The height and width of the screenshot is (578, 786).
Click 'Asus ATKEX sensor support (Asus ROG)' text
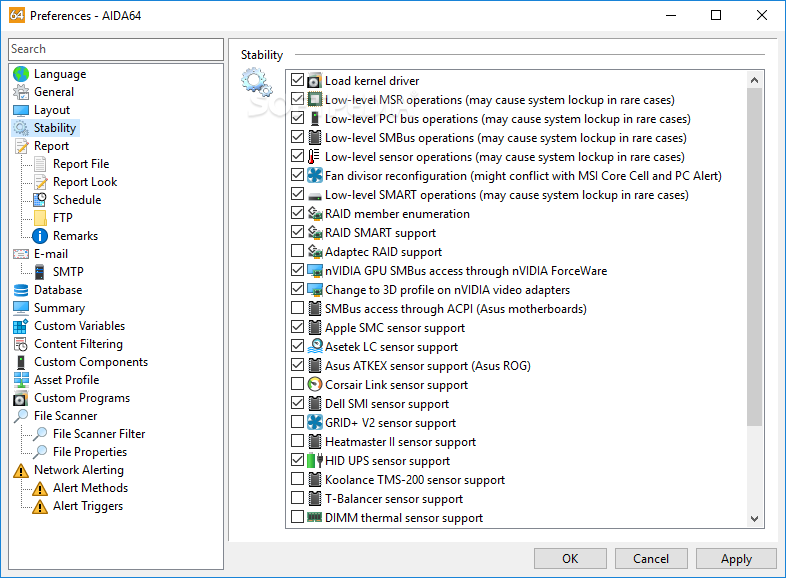(x=428, y=366)
